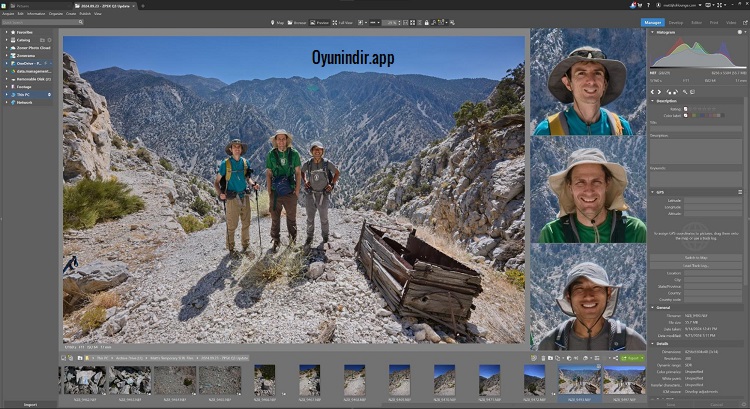The image size is (750, 409).
Task: Collapse the Histogram panel section
Action: (x=652, y=32)
